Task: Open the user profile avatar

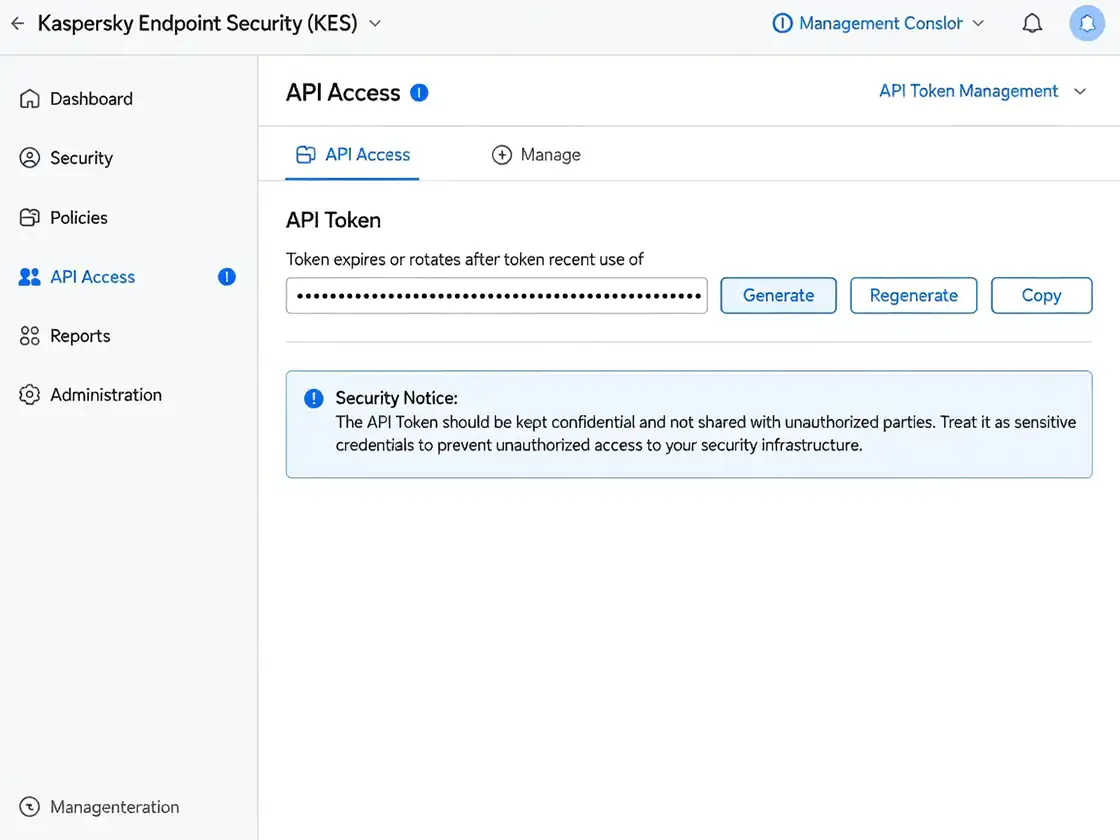Action: click(x=1086, y=24)
